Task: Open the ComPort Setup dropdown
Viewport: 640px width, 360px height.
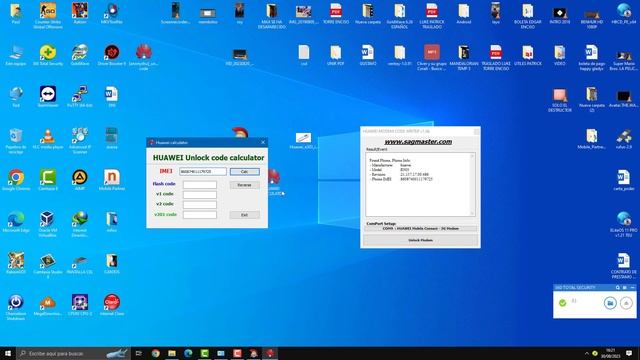Action: [420, 229]
